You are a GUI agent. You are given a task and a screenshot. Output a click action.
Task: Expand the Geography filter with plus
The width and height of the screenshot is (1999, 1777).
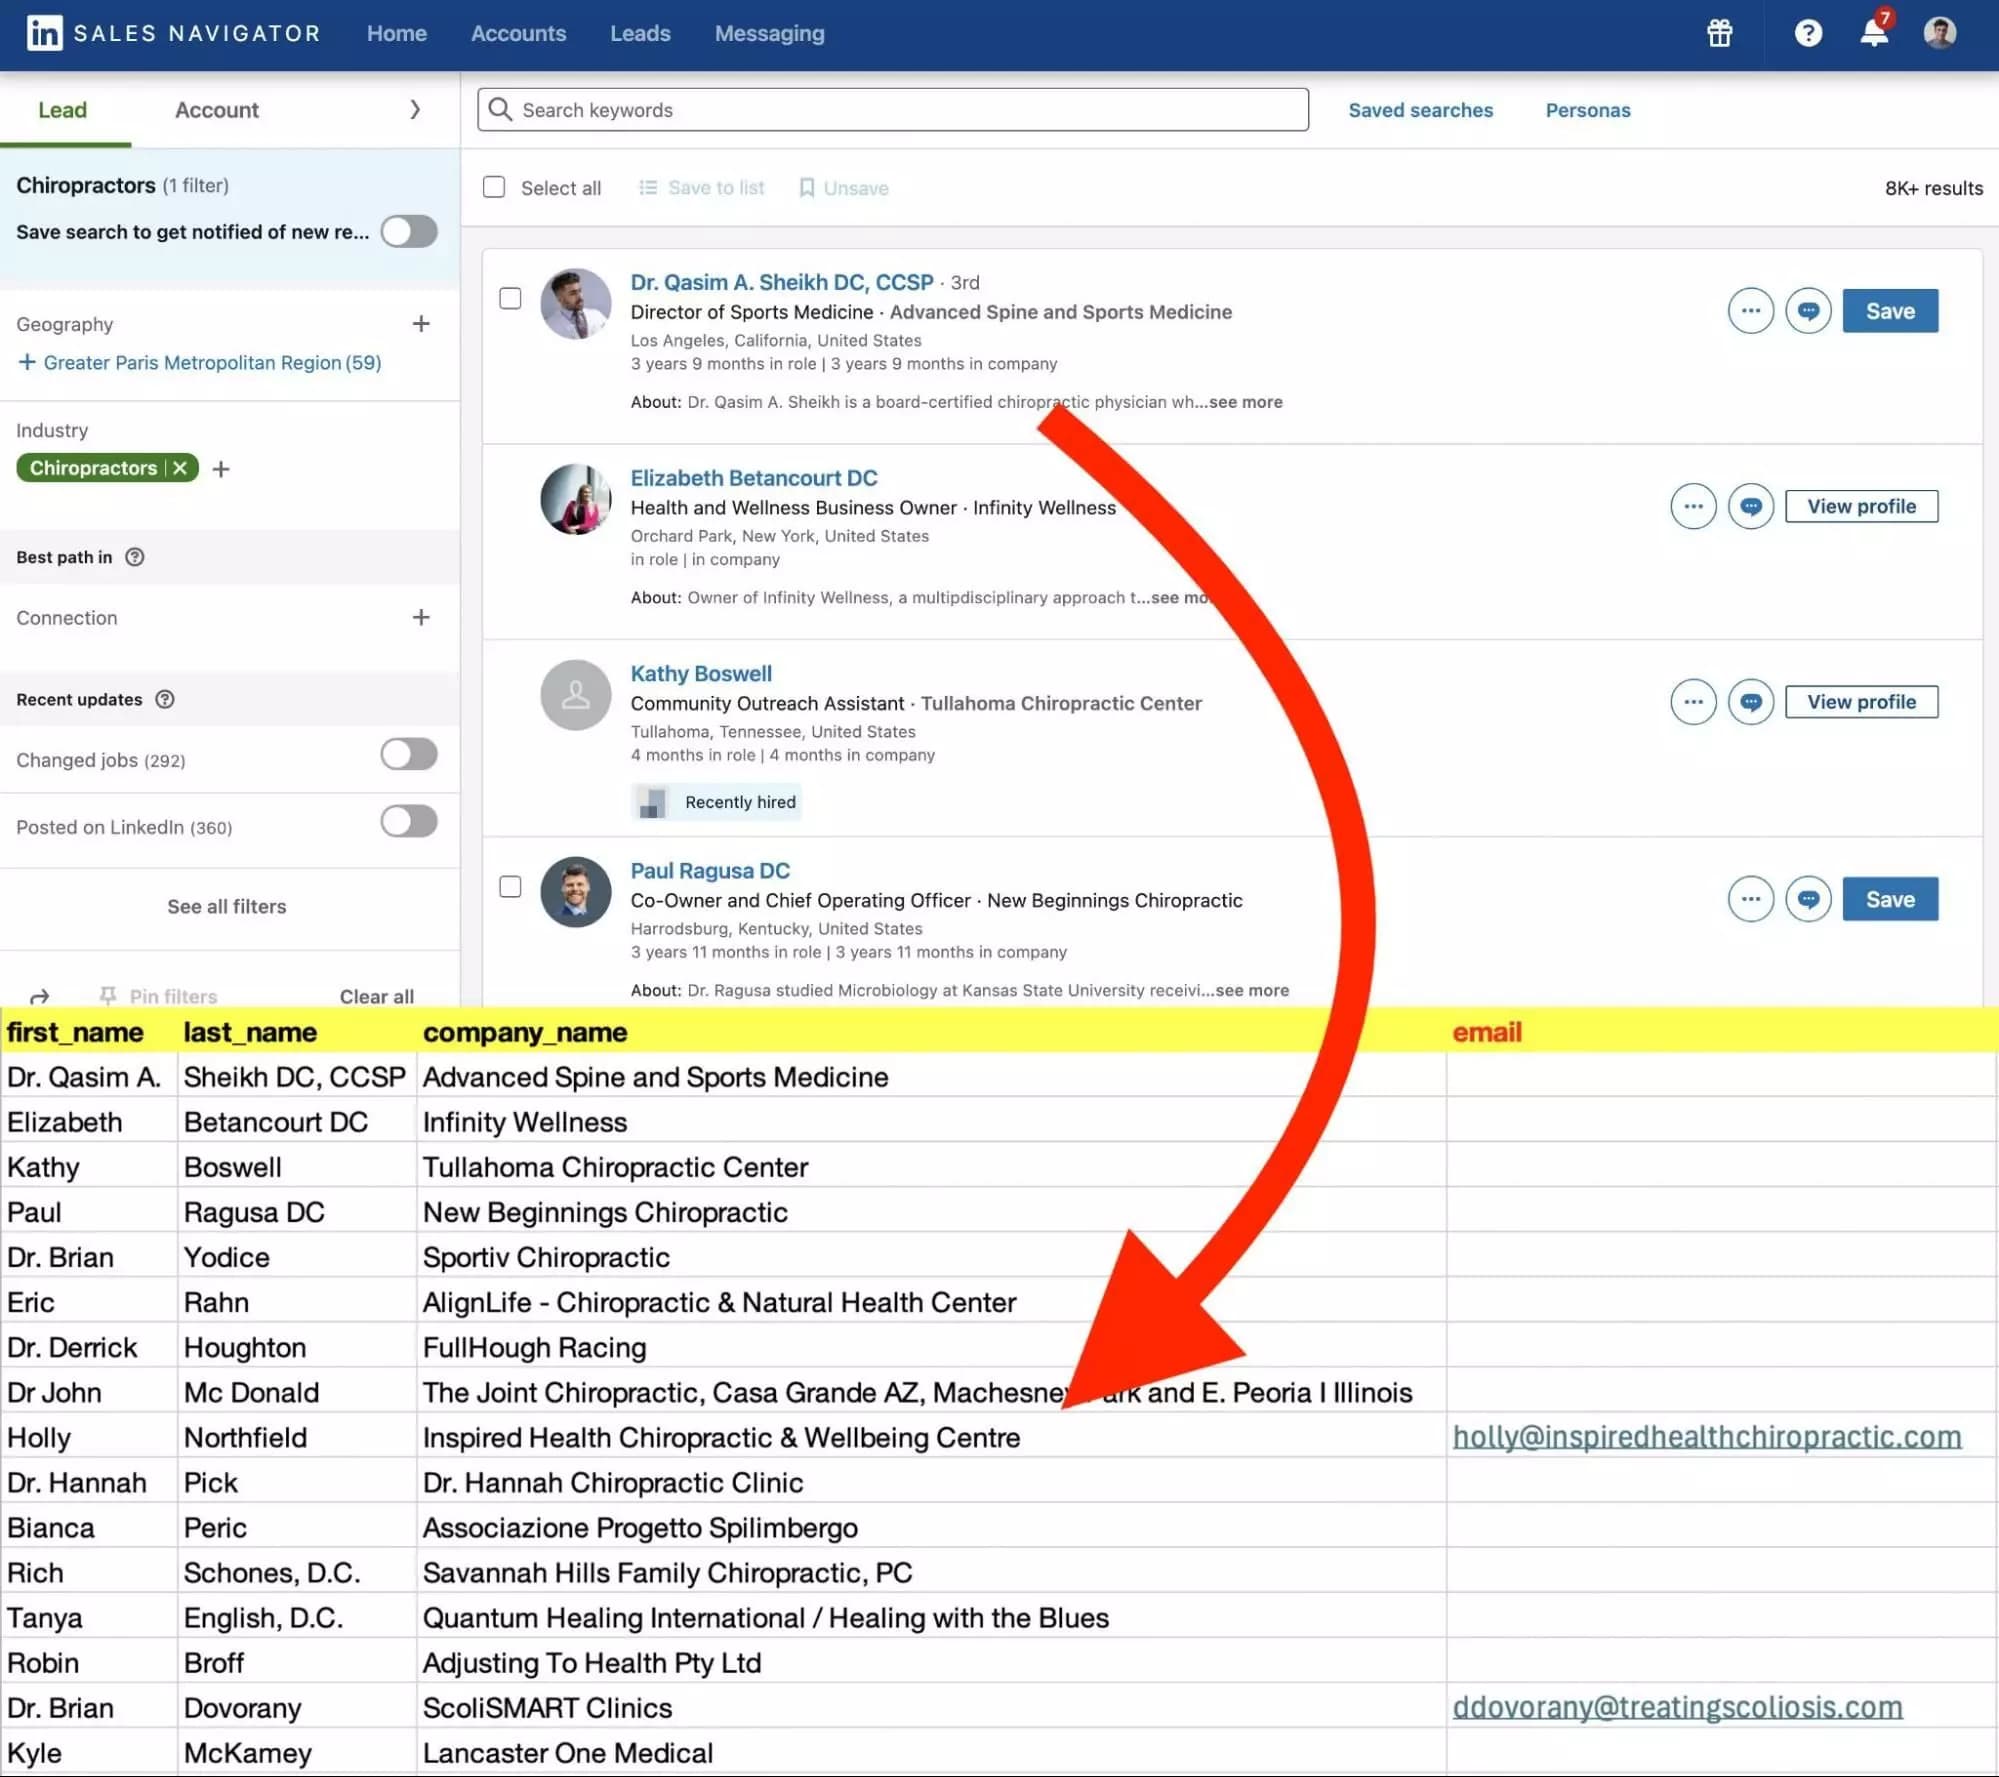coord(421,324)
